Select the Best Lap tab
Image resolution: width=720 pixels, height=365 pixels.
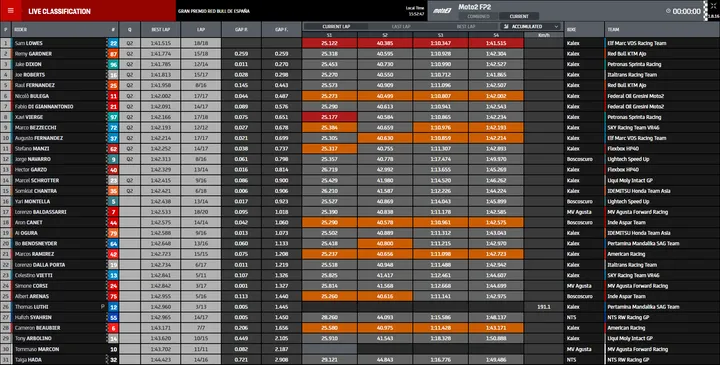pos(466,27)
